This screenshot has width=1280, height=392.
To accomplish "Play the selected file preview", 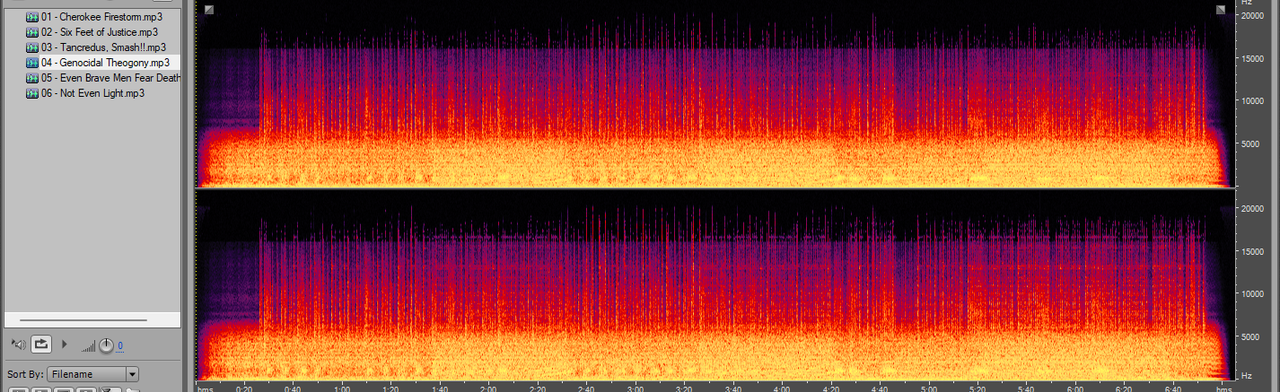I will pyautogui.click(x=65, y=344).
